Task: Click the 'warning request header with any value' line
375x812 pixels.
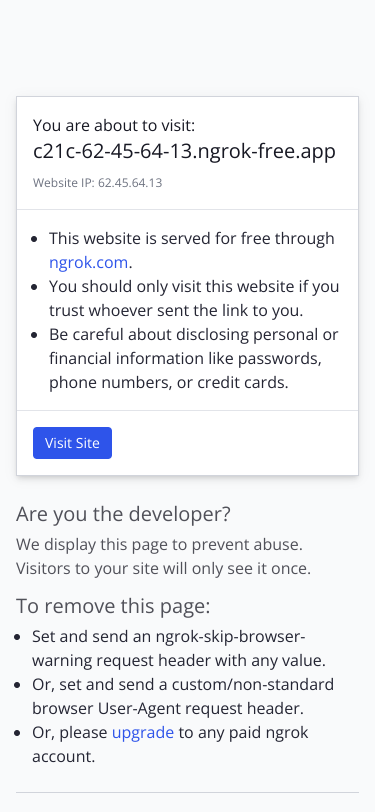Action: coord(179,661)
